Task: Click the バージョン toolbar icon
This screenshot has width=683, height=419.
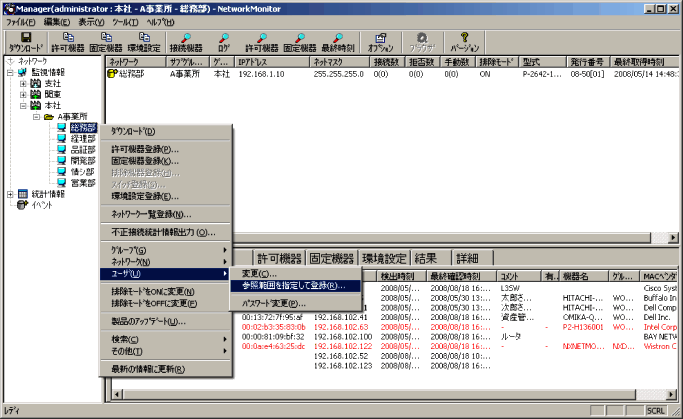Action: [x=464, y=42]
